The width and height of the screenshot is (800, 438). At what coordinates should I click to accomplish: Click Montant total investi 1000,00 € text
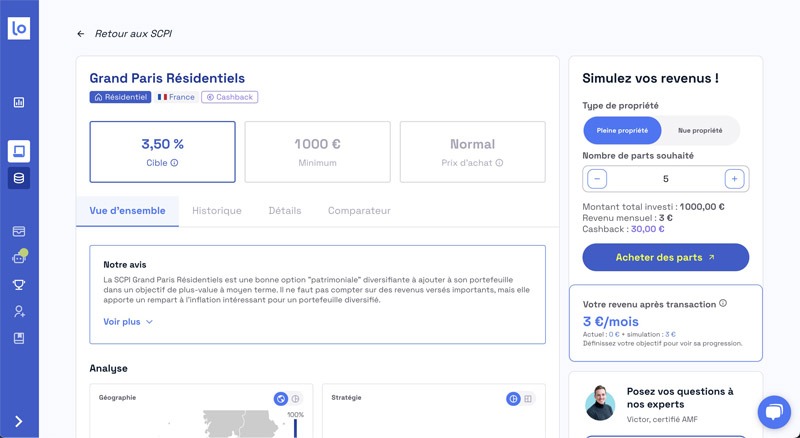coord(654,207)
